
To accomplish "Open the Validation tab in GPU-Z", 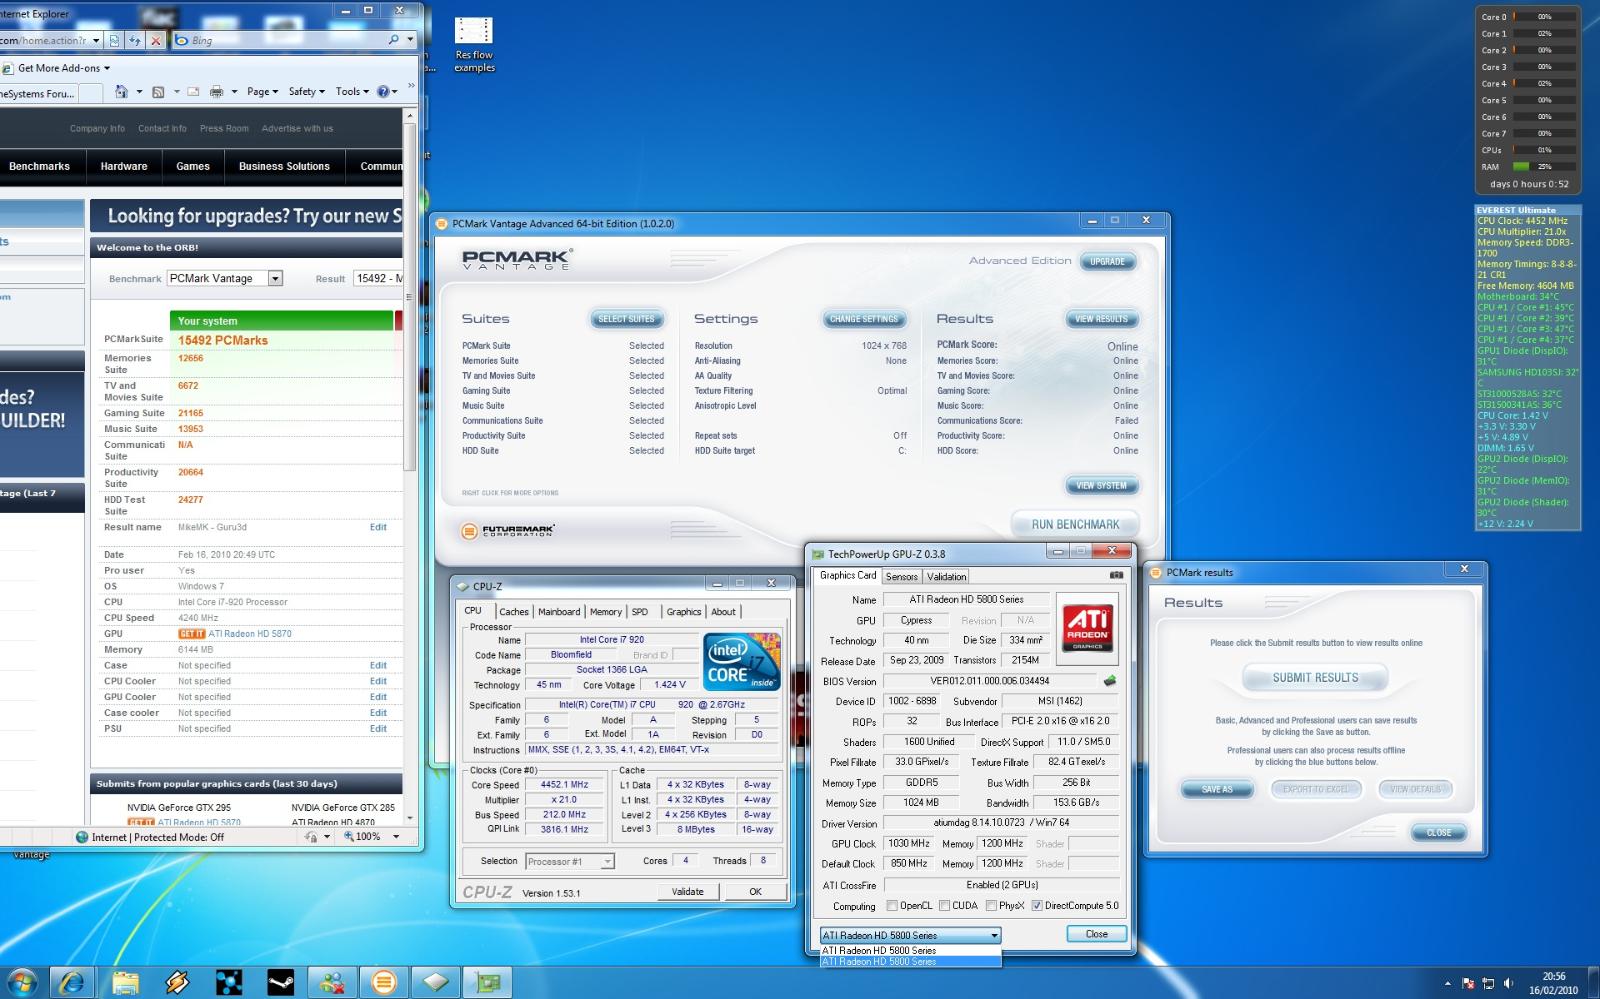I will click(946, 577).
